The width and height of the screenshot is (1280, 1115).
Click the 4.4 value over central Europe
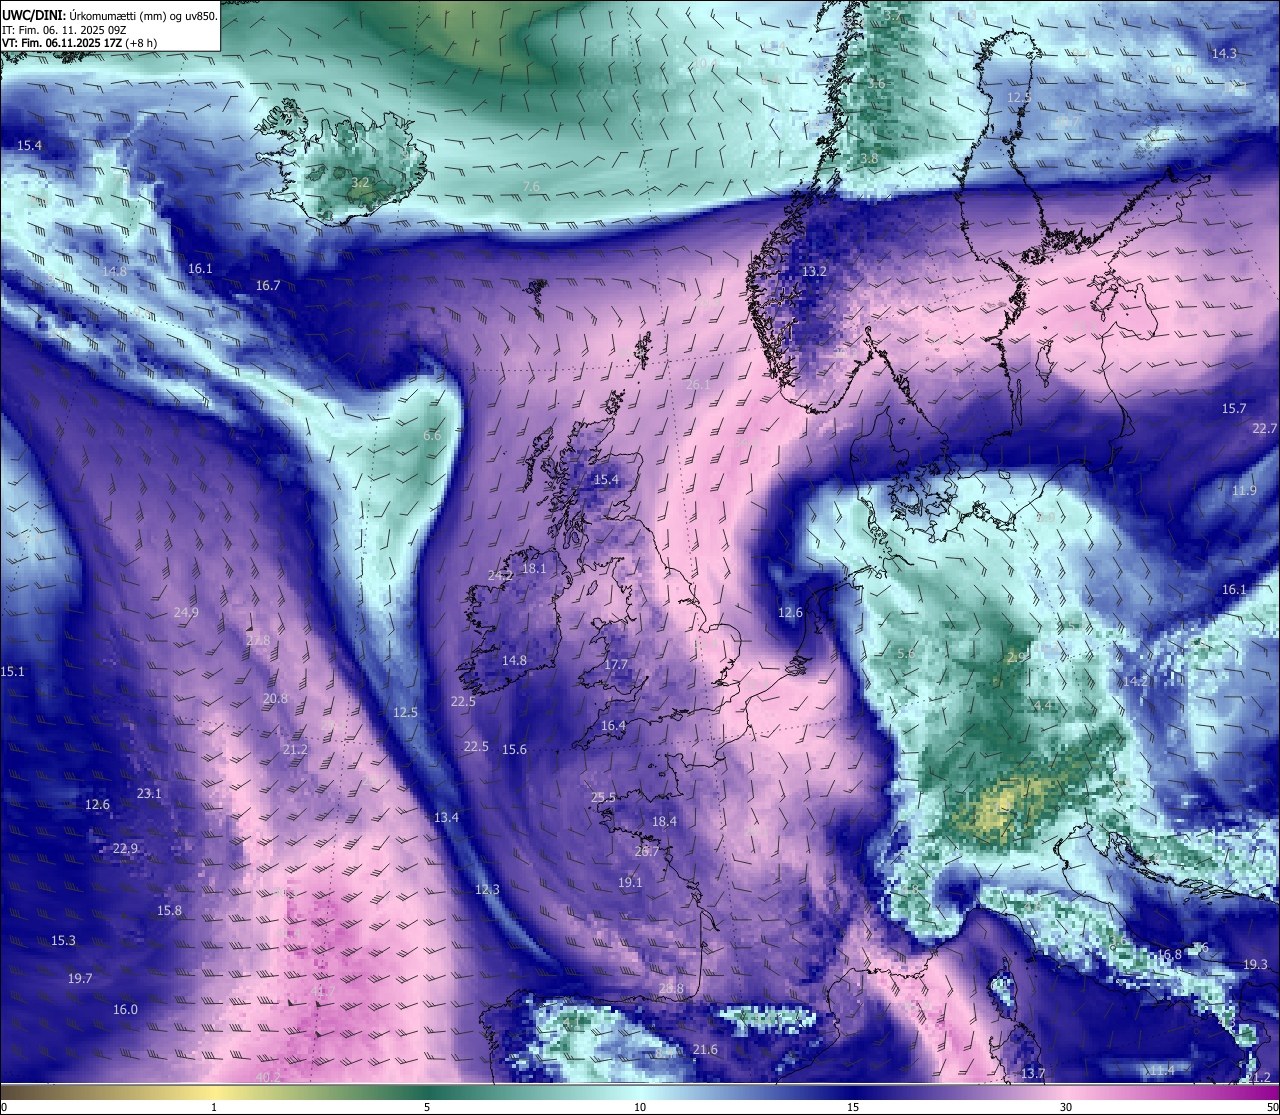[1042, 707]
